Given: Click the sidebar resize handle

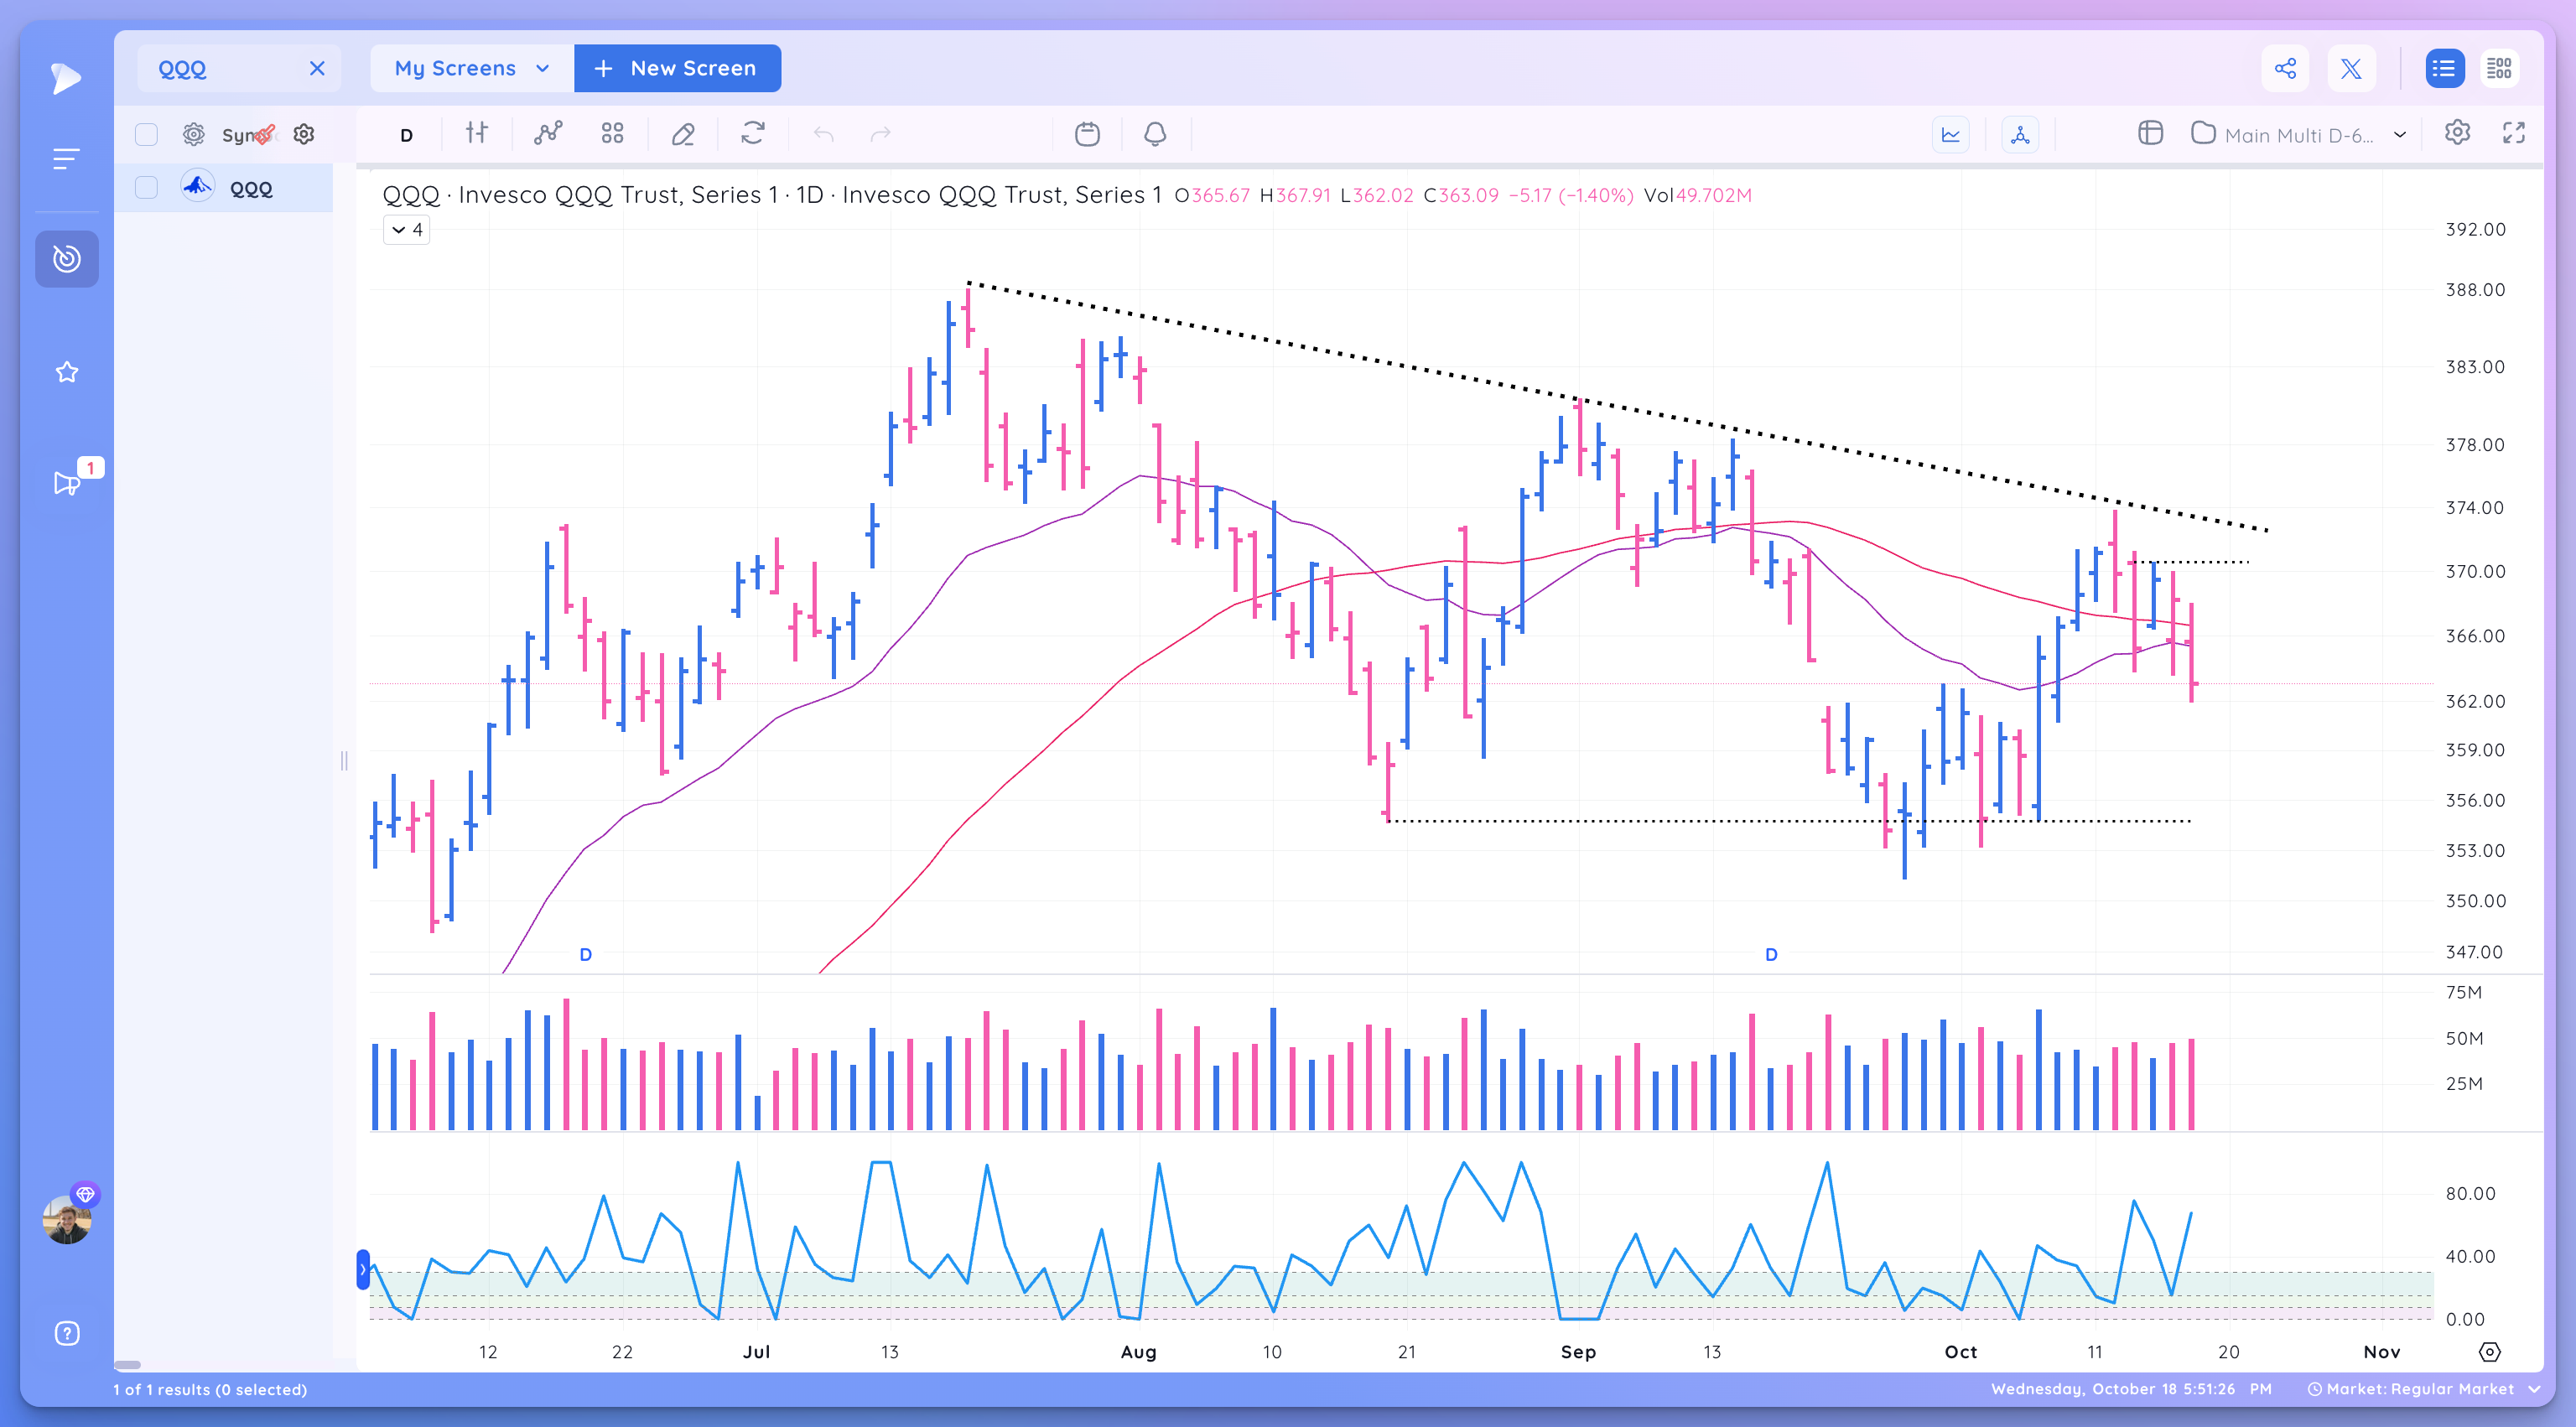Looking at the screenshot, I should coord(344,761).
